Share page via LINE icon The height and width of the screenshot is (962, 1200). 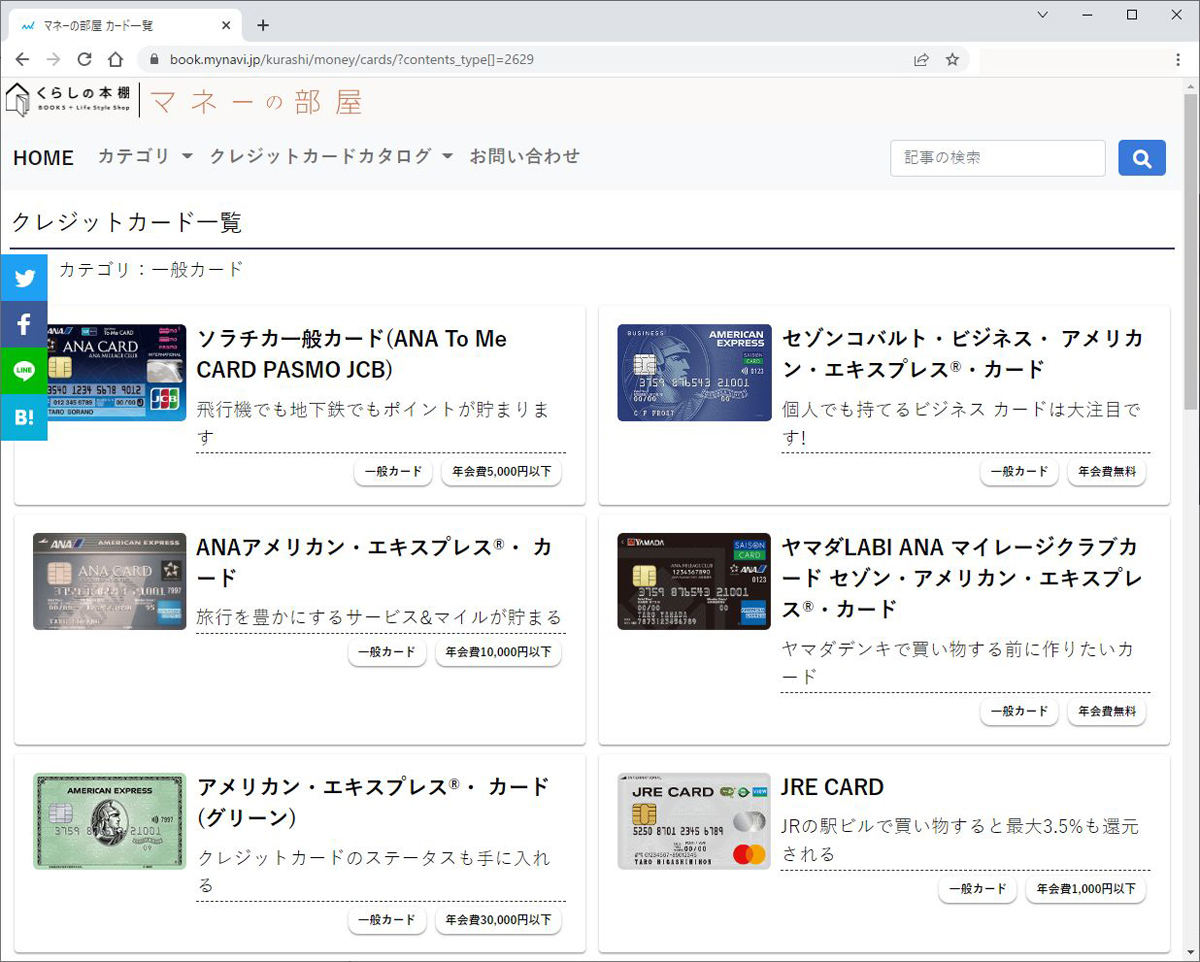(x=24, y=371)
